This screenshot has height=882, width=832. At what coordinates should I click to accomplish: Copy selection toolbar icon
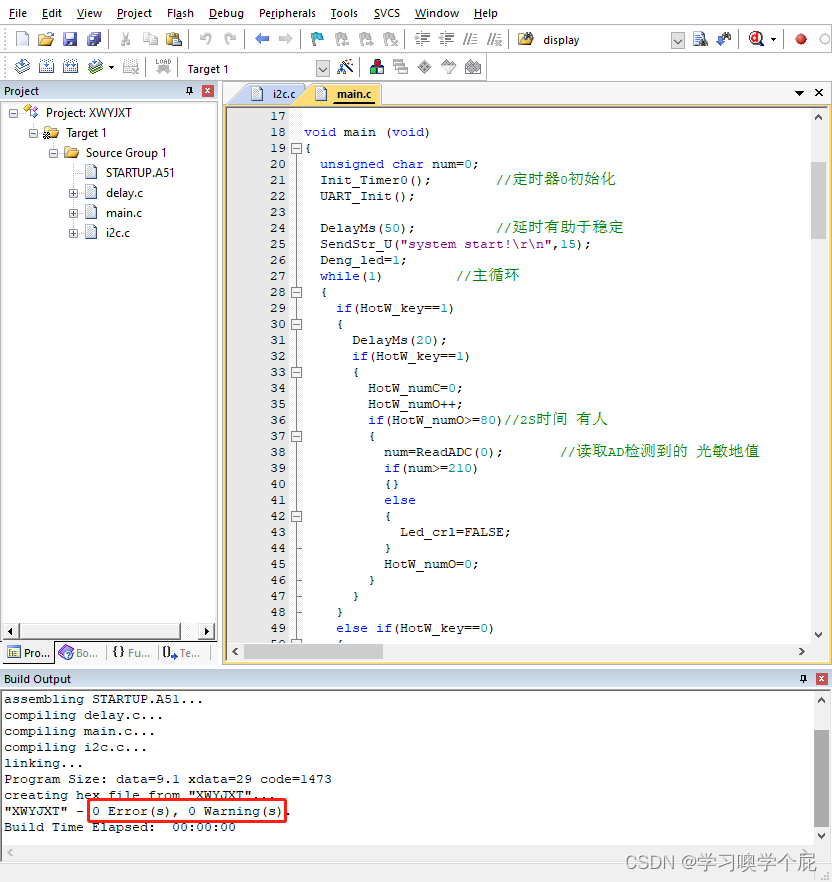[x=150, y=39]
